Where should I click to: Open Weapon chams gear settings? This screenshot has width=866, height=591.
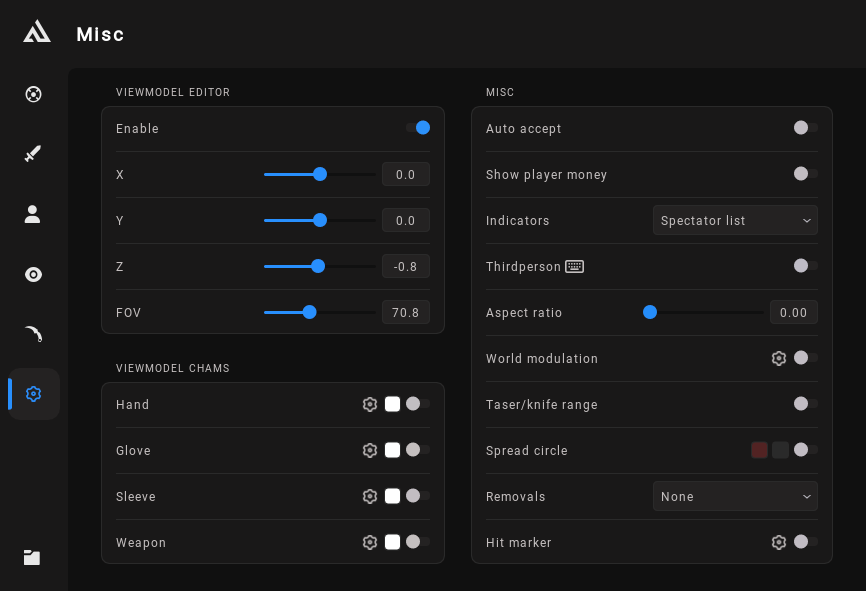pyautogui.click(x=370, y=542)
